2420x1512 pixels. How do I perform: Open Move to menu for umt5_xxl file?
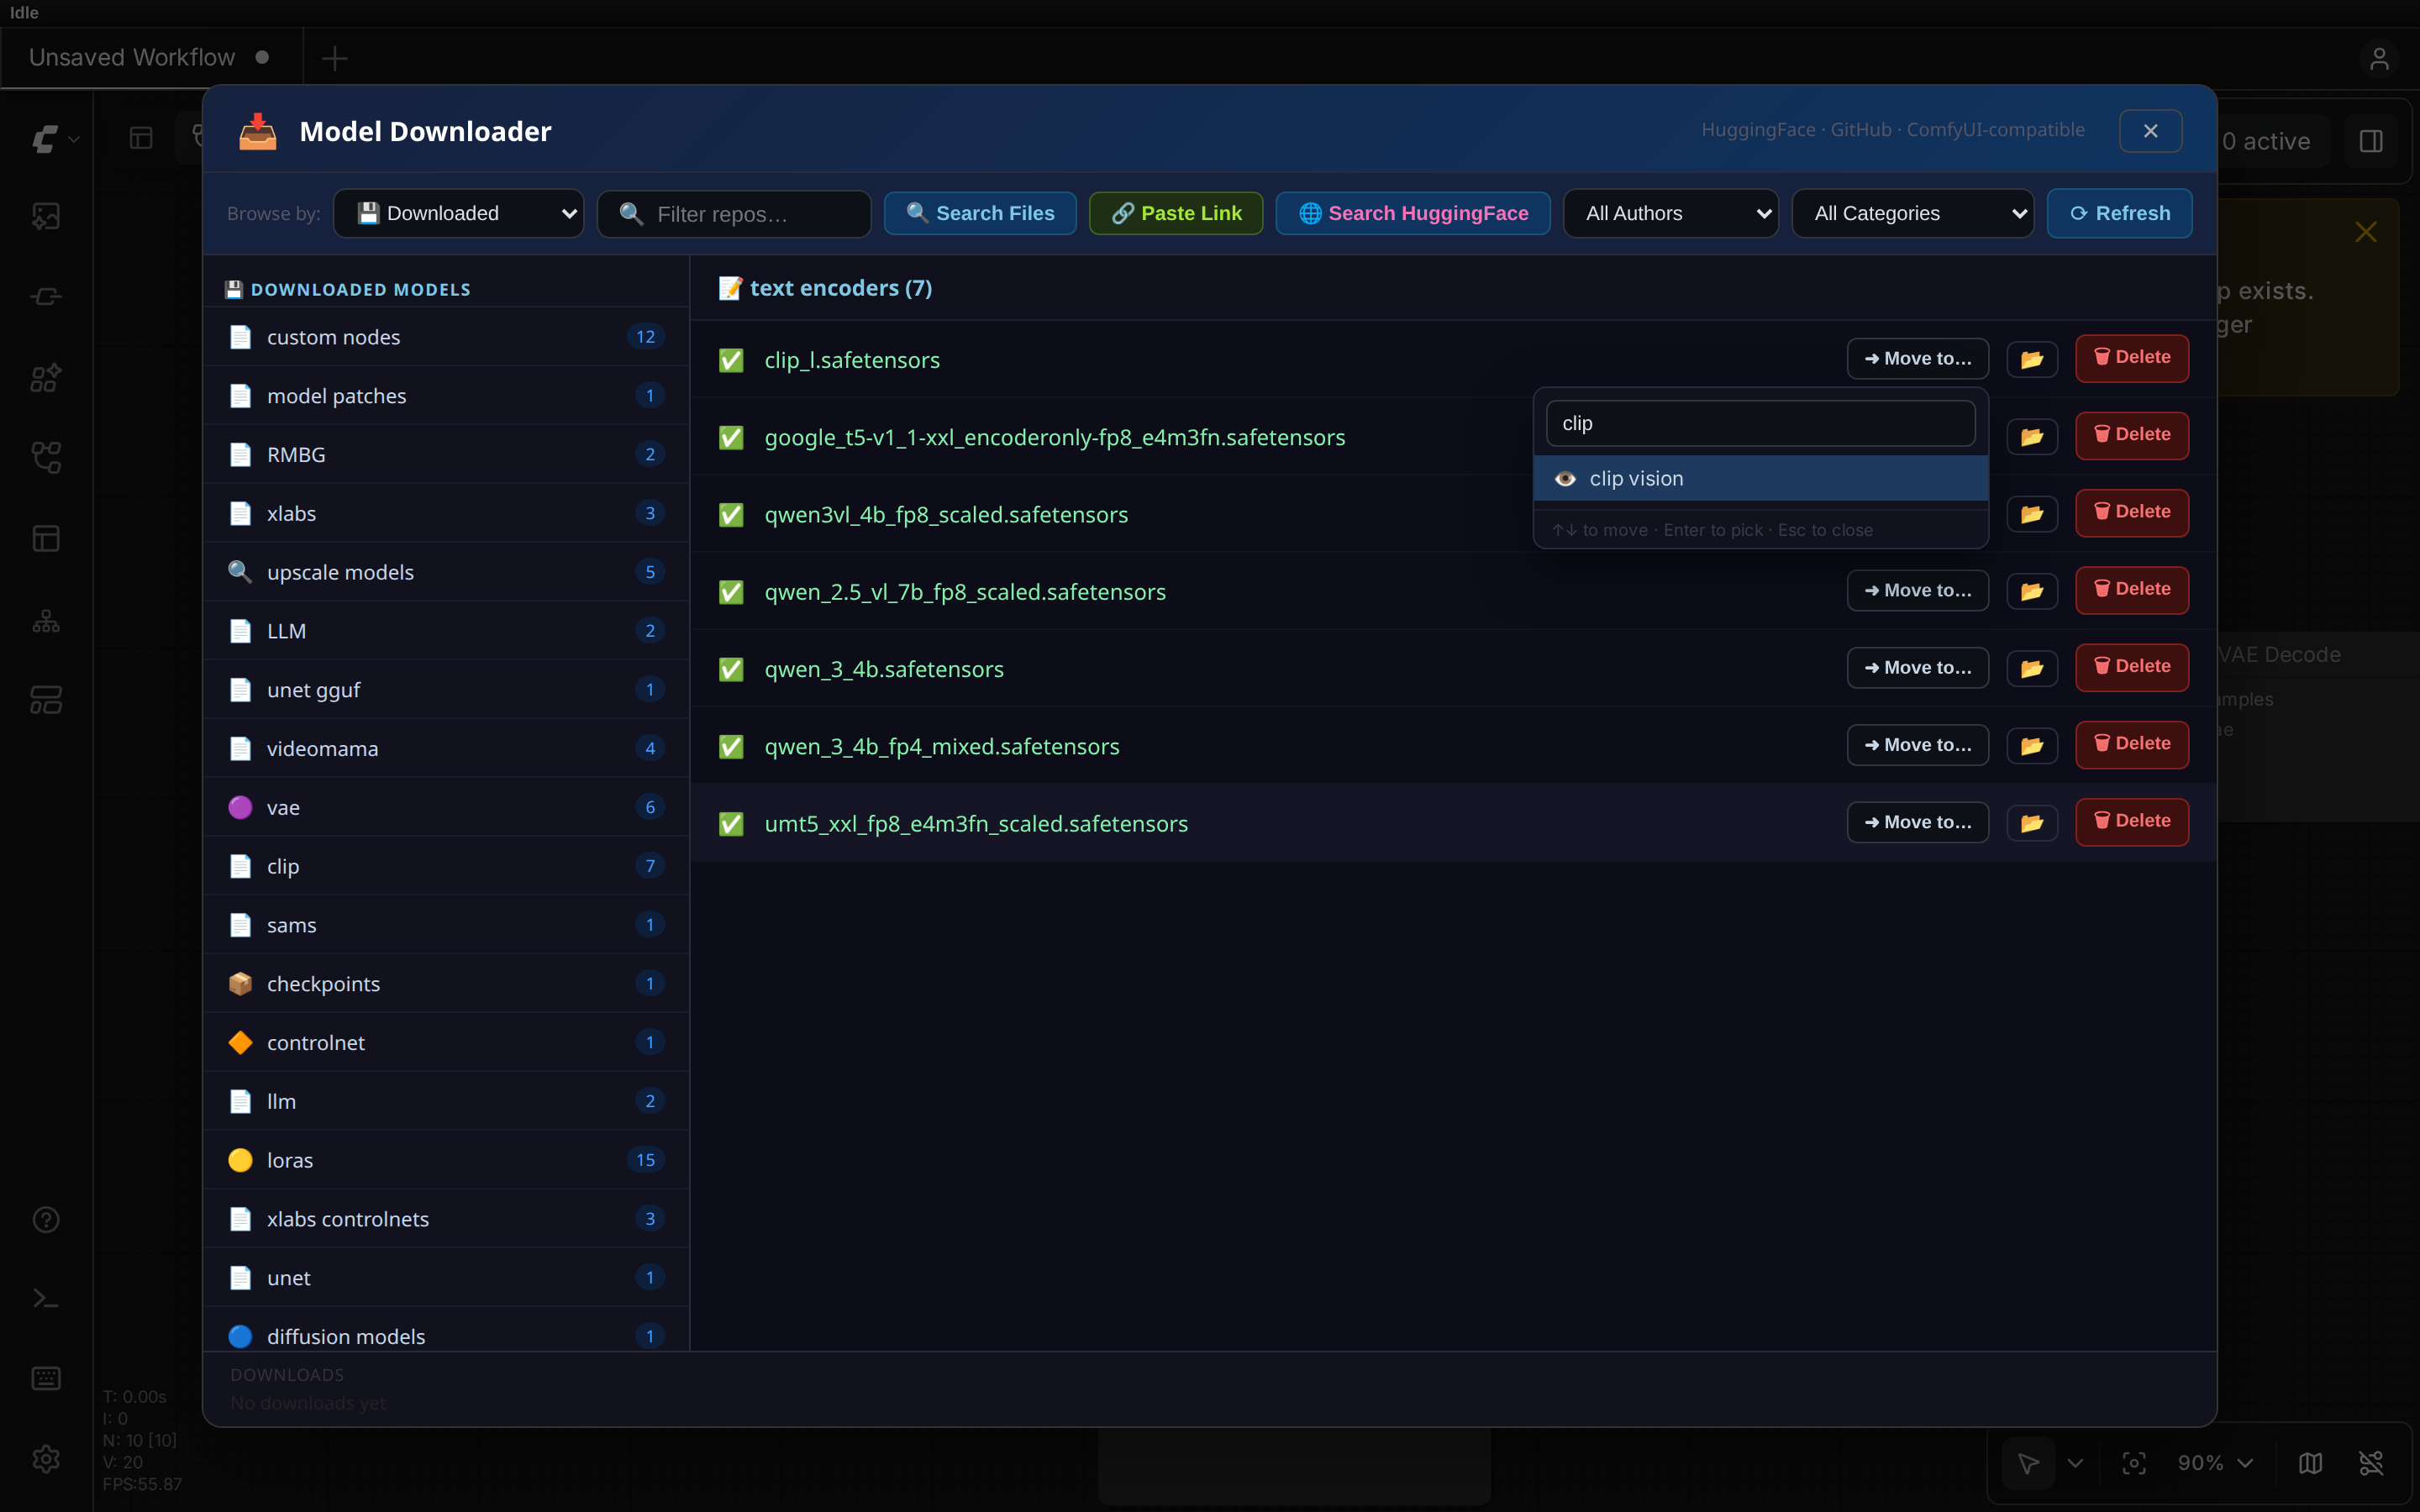pos(1917,822)
